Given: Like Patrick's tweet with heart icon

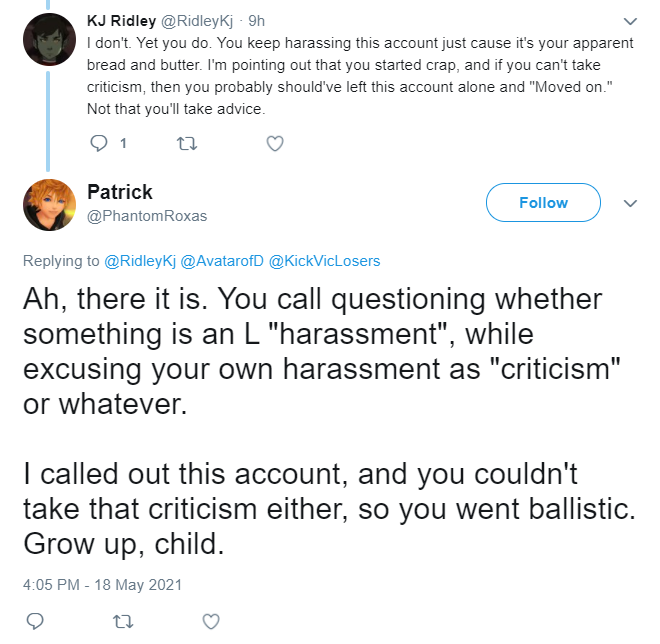Looking at the screenshot, I should pos(211,621).
